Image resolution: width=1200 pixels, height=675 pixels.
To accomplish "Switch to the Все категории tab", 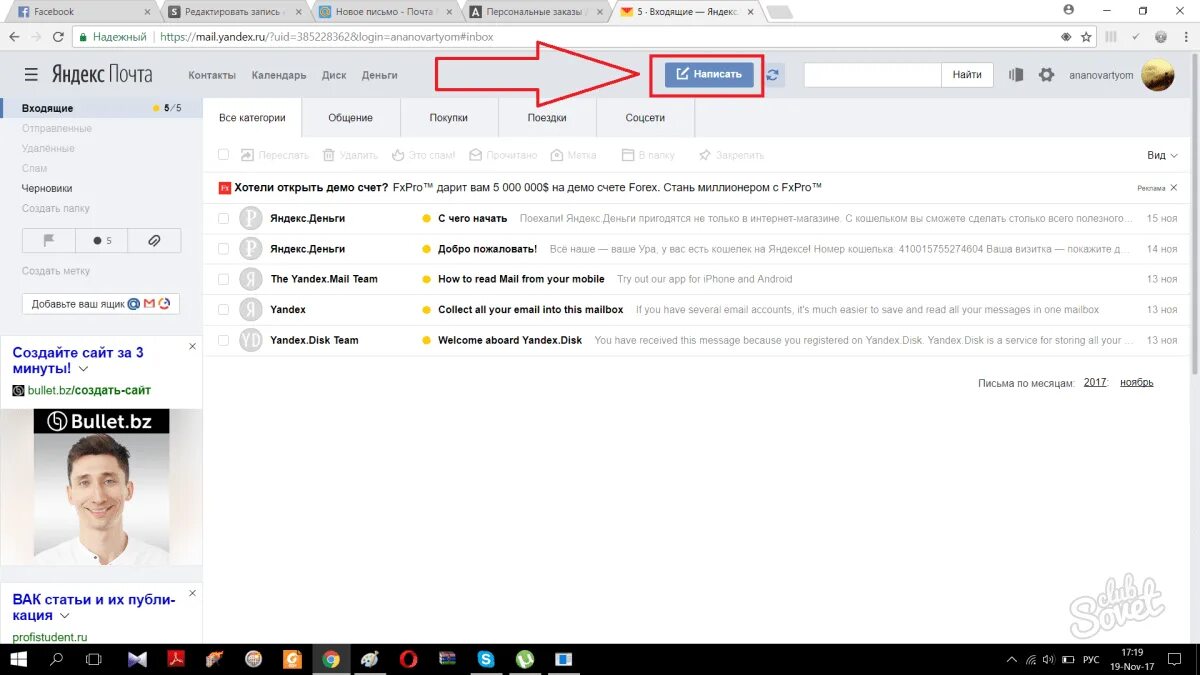I will [x=252, y=118].
